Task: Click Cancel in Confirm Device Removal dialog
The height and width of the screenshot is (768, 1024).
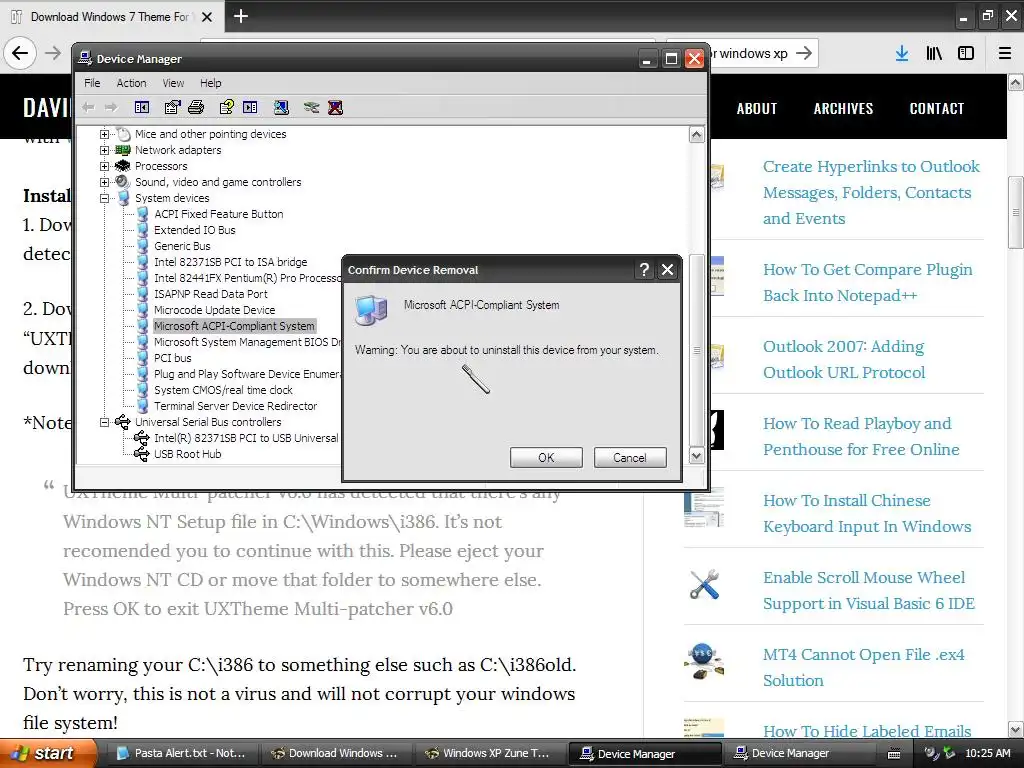Action: pos(630,458)
